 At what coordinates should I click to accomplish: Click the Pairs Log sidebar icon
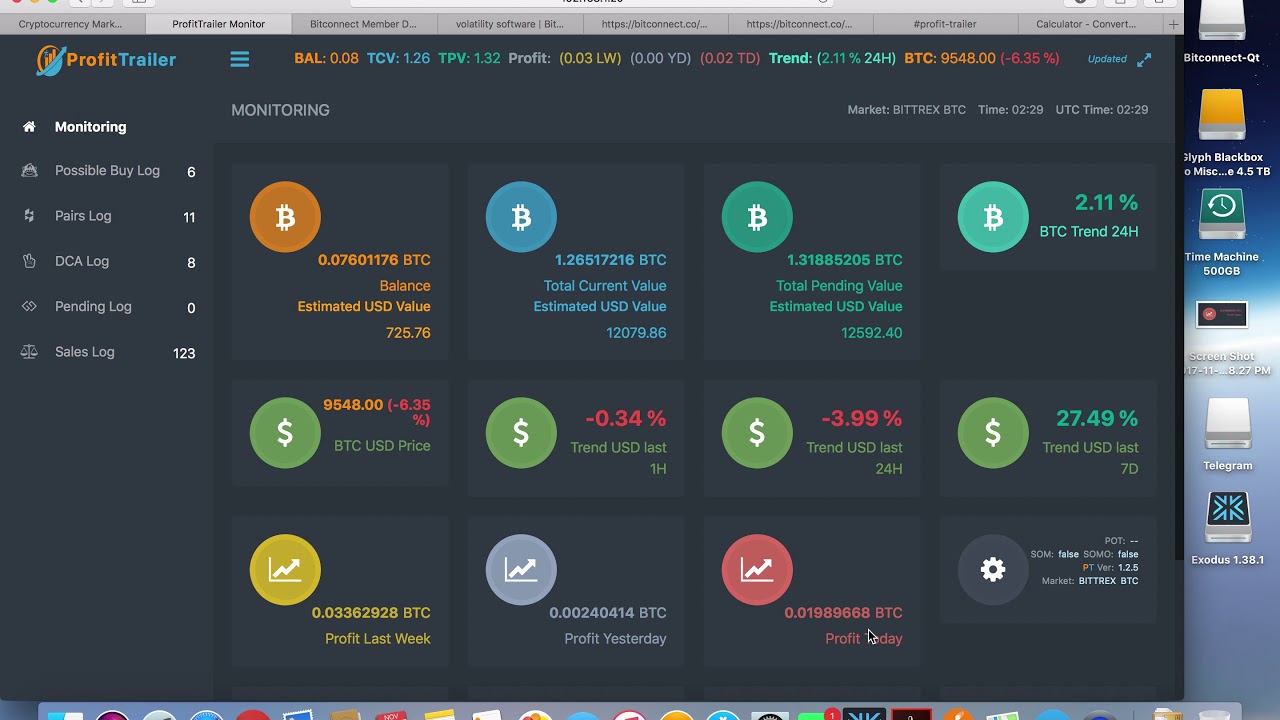(x=29, y=216)
